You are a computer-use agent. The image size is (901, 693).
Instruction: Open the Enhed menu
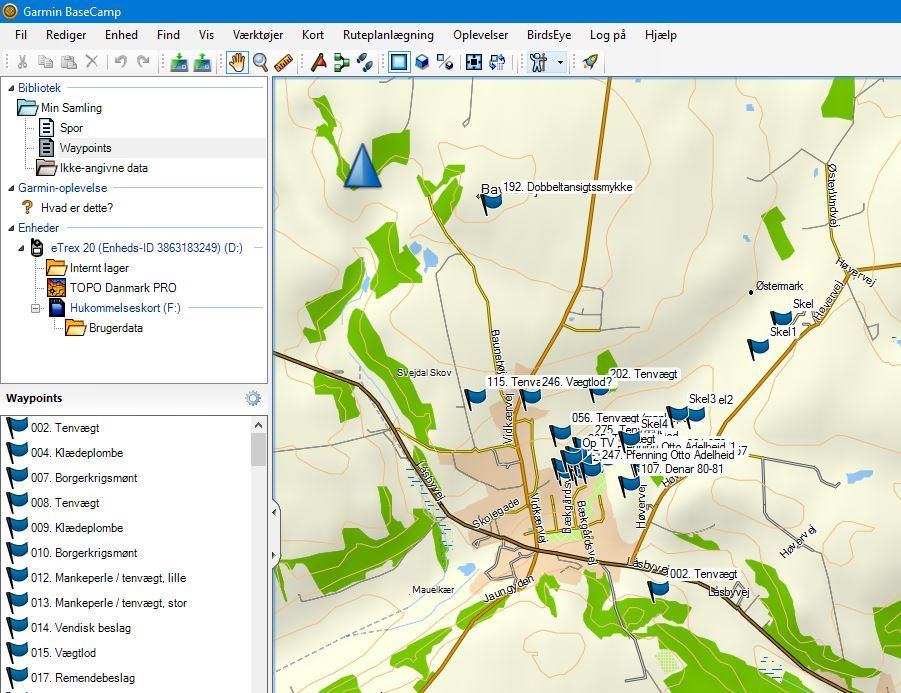[121, 35]
